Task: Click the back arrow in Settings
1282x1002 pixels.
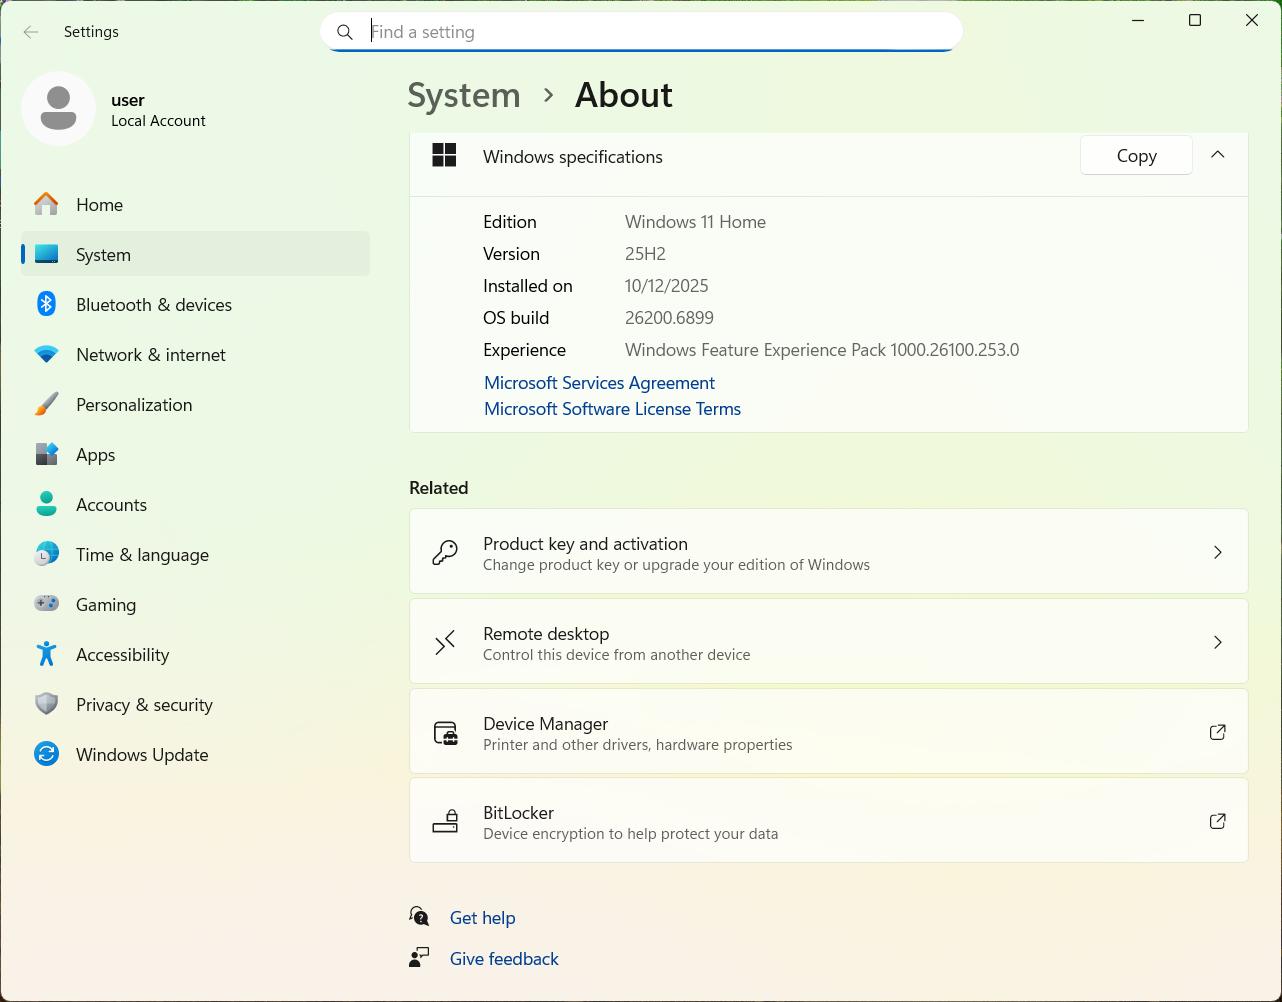Action: [x=31, y=32]
